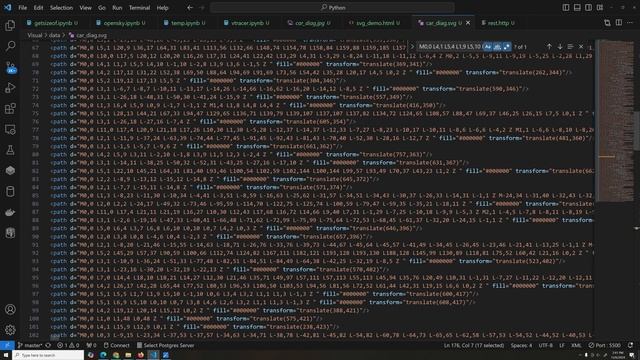Open the File menu
Viewport: 640px width, 360px height.
tap(22, 7)
